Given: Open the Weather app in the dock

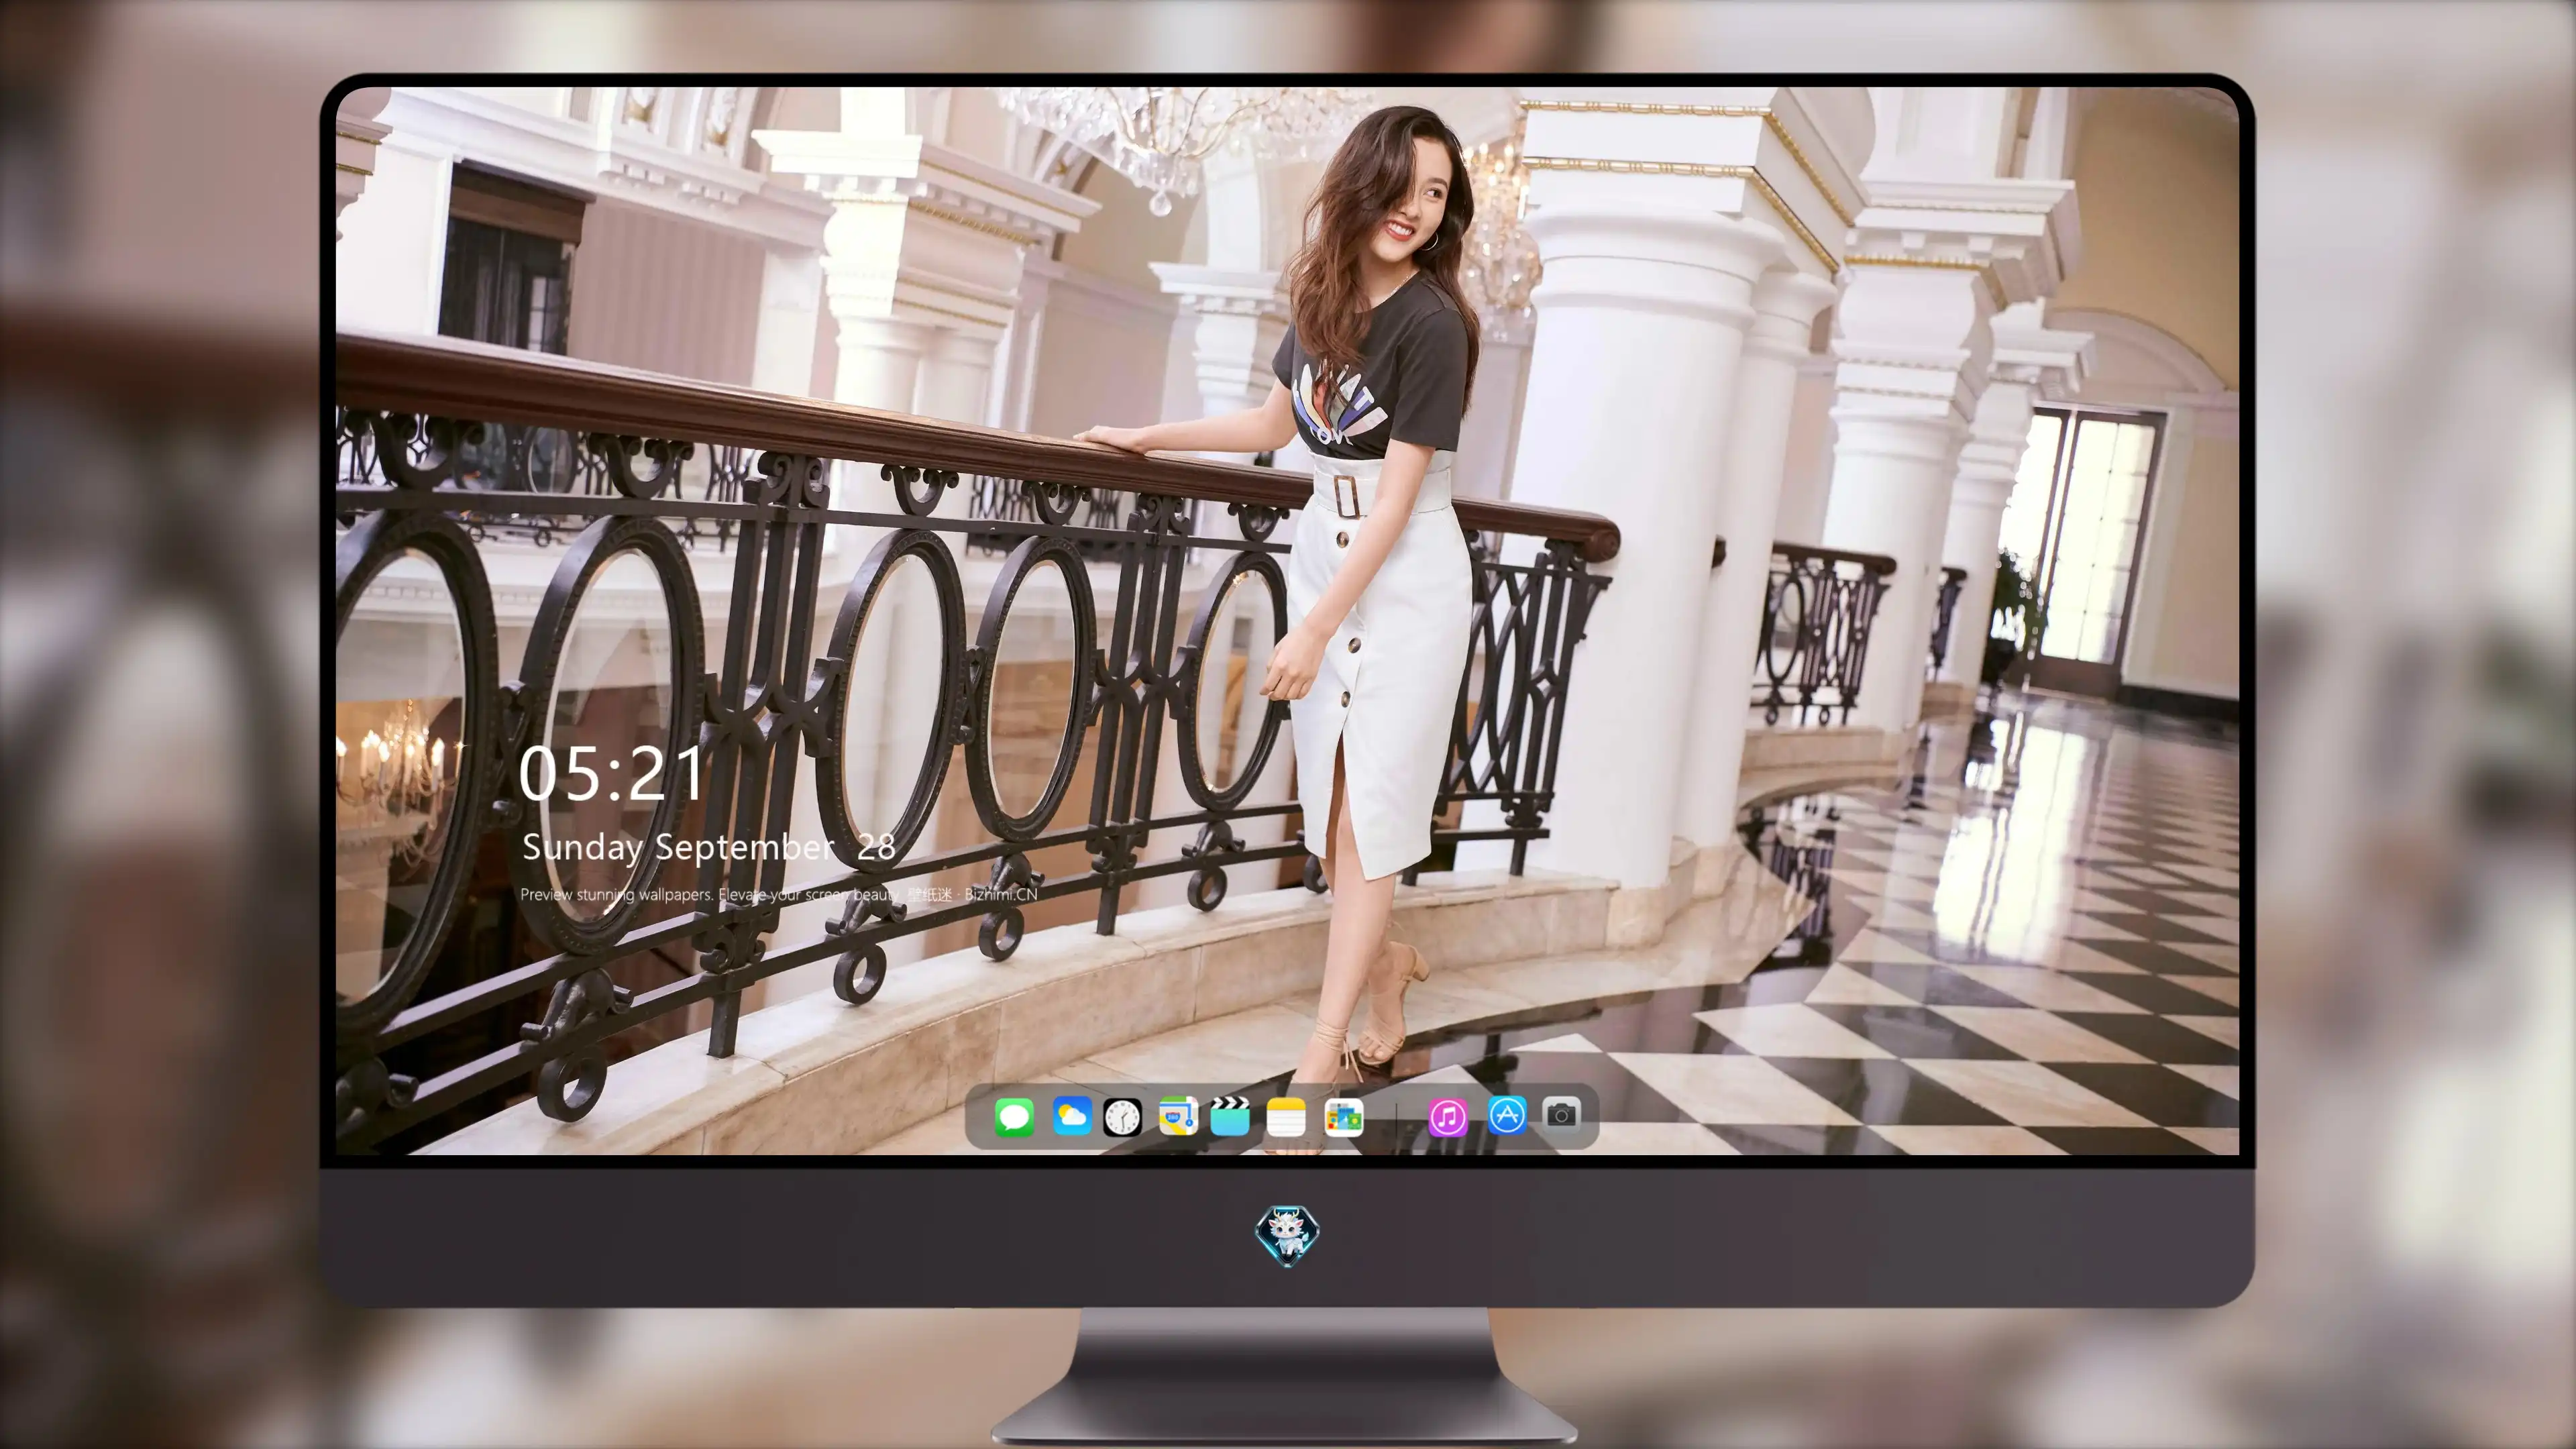Looking at the screenshot, I should point(1071,1116).
